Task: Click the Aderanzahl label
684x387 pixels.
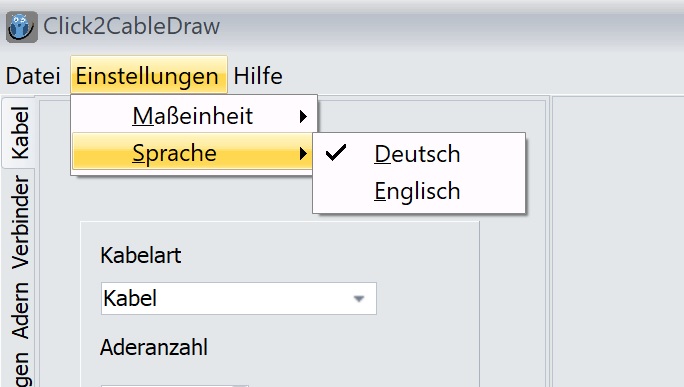Action: (154, 347)
